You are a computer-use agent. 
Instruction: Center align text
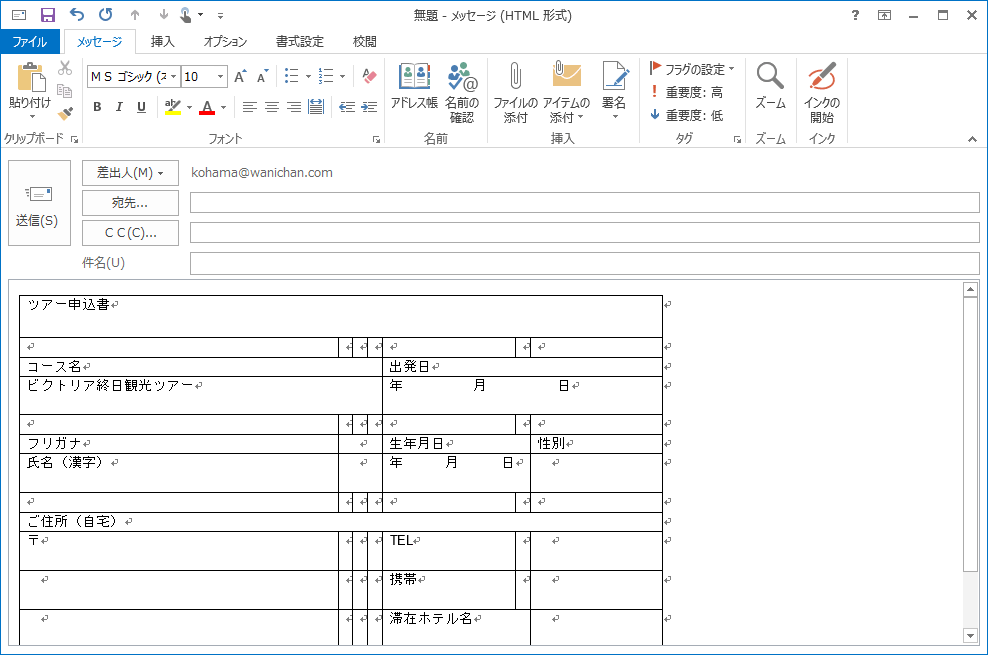[x=272, y=107]
